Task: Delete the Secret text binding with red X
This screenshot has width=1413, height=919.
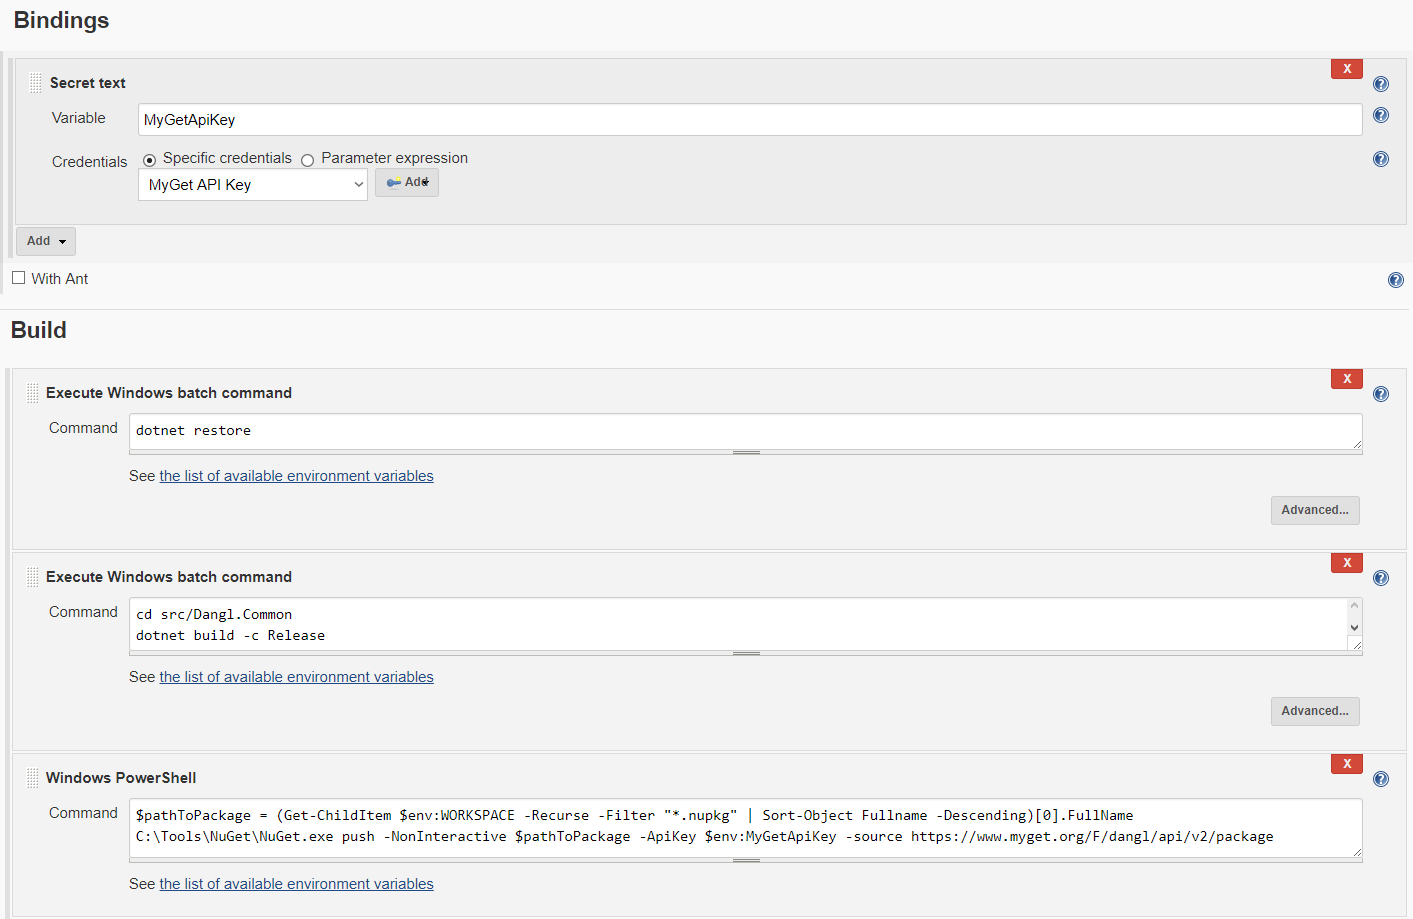Action: (1347, 69)
